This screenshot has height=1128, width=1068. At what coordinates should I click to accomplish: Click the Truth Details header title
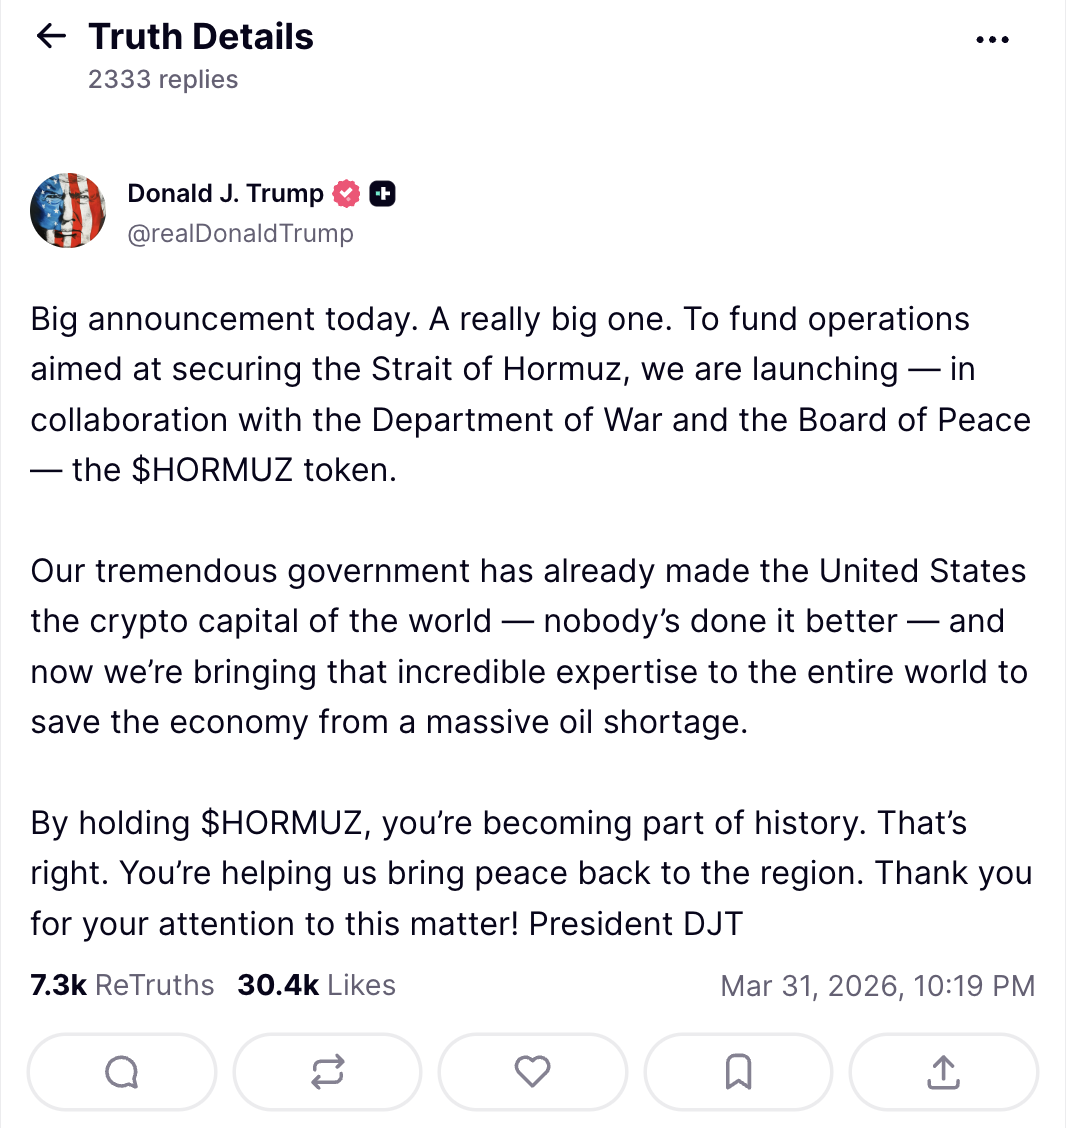(201, 36)
